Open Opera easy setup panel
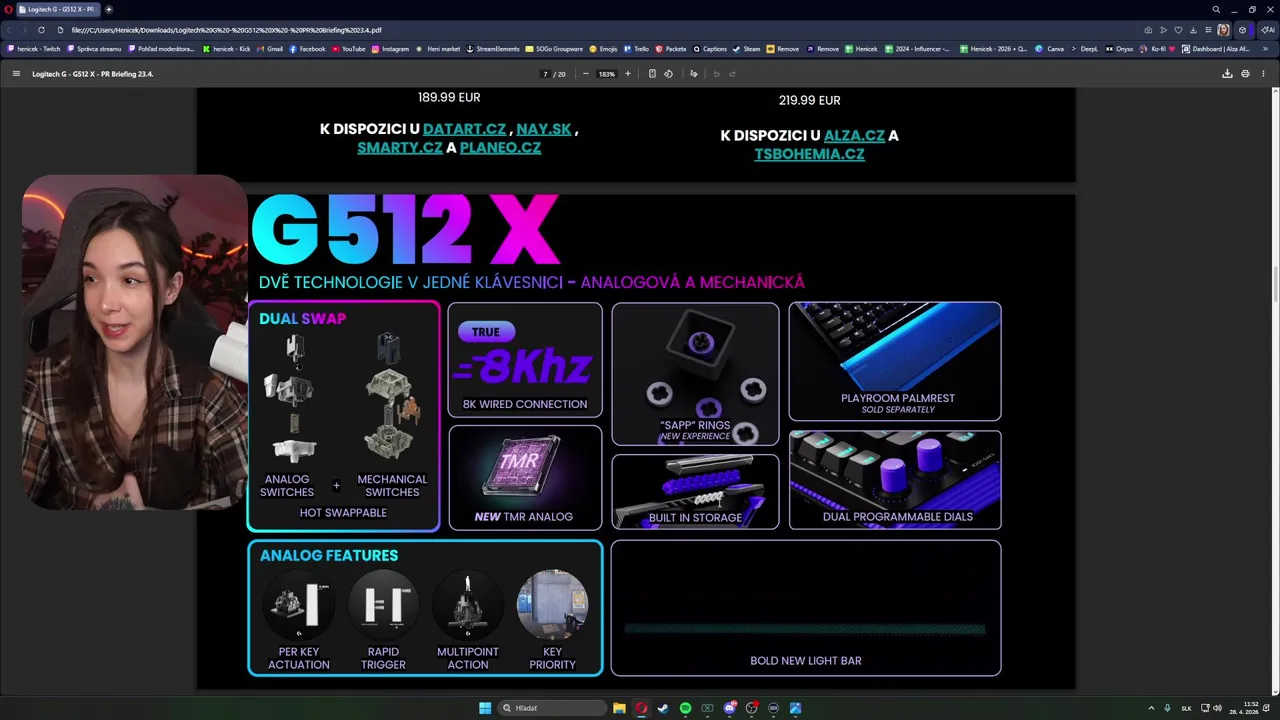This screenshot has width=1280, height=720. tap(1208, 30)
